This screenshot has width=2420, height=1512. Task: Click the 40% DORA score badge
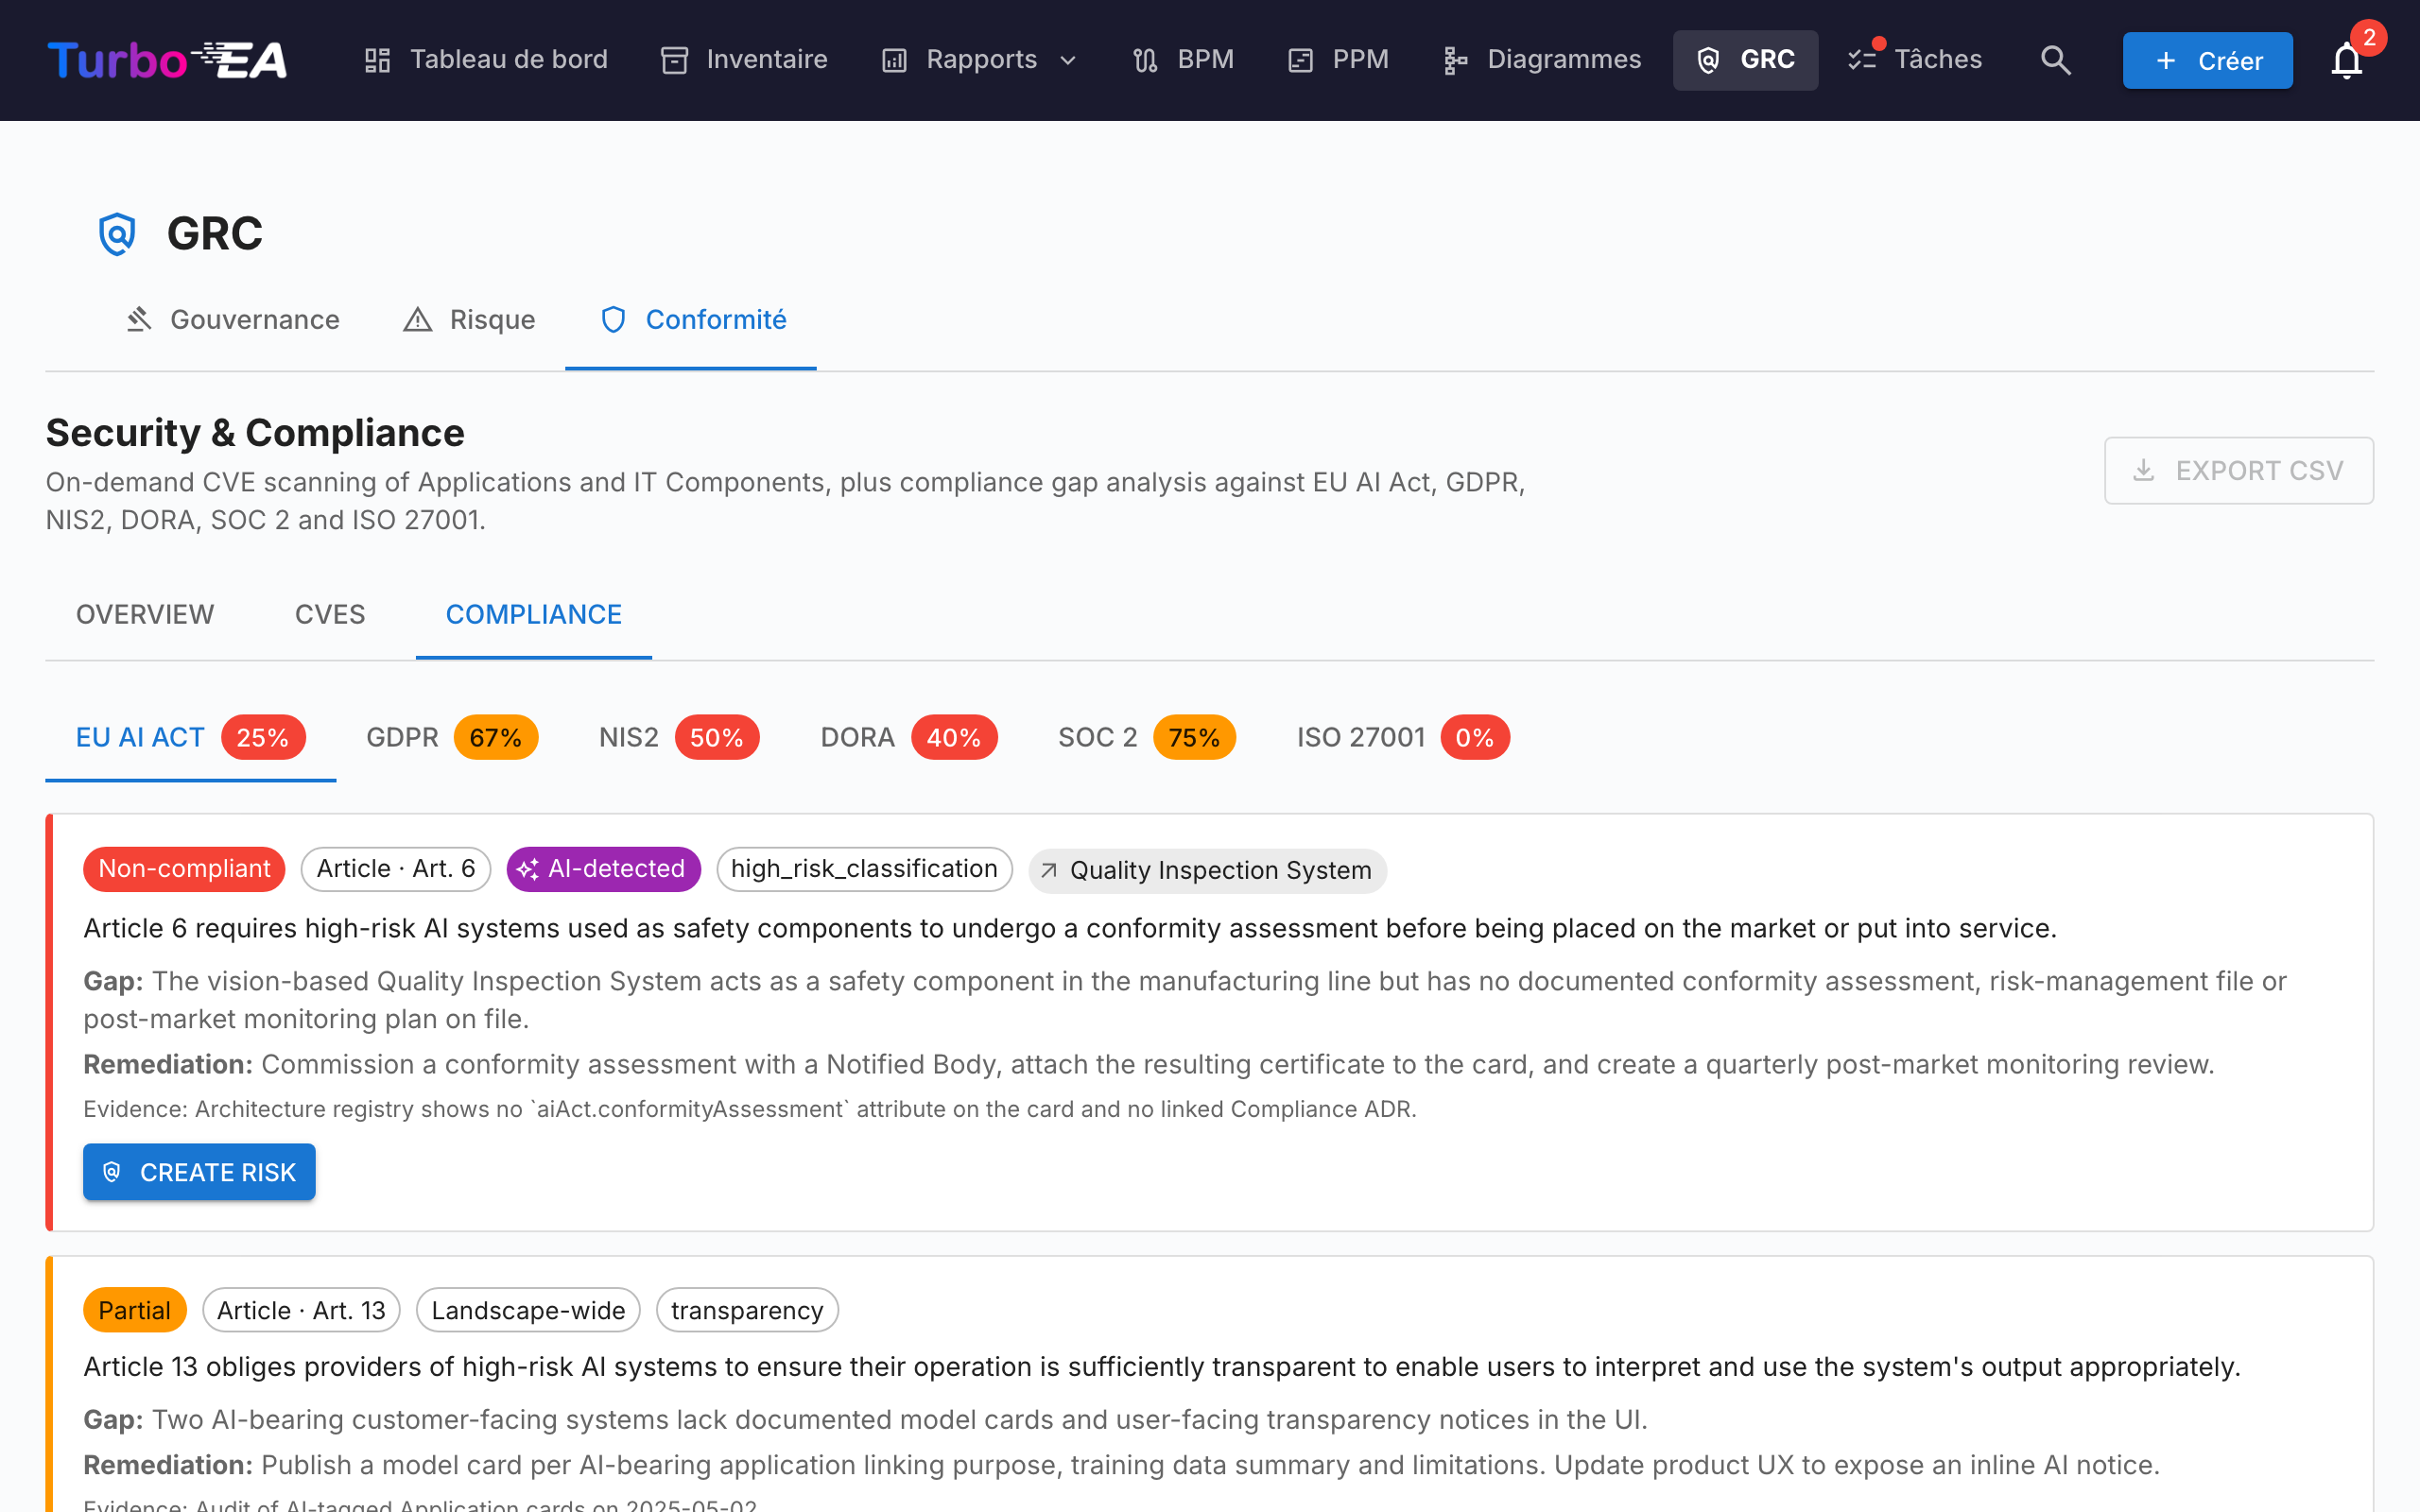click(x=954, y=738)
